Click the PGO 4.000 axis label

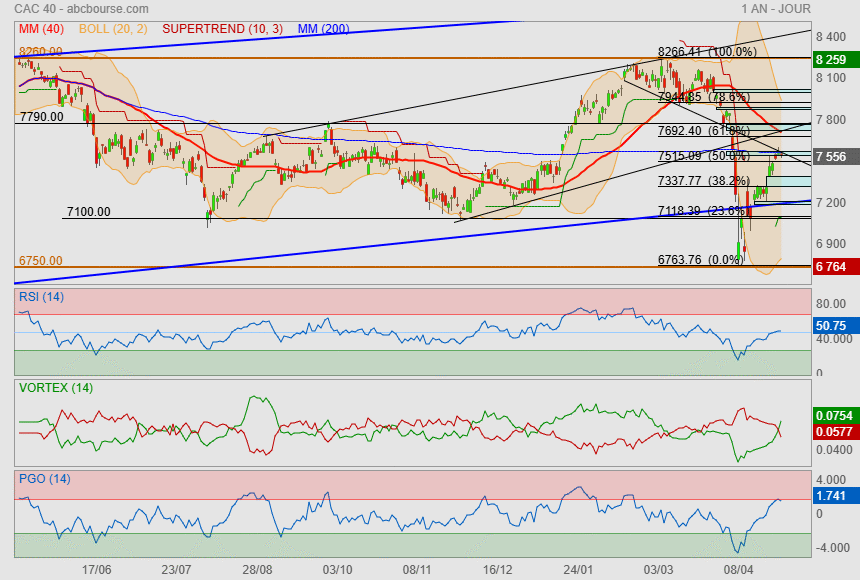coord(831,480)
